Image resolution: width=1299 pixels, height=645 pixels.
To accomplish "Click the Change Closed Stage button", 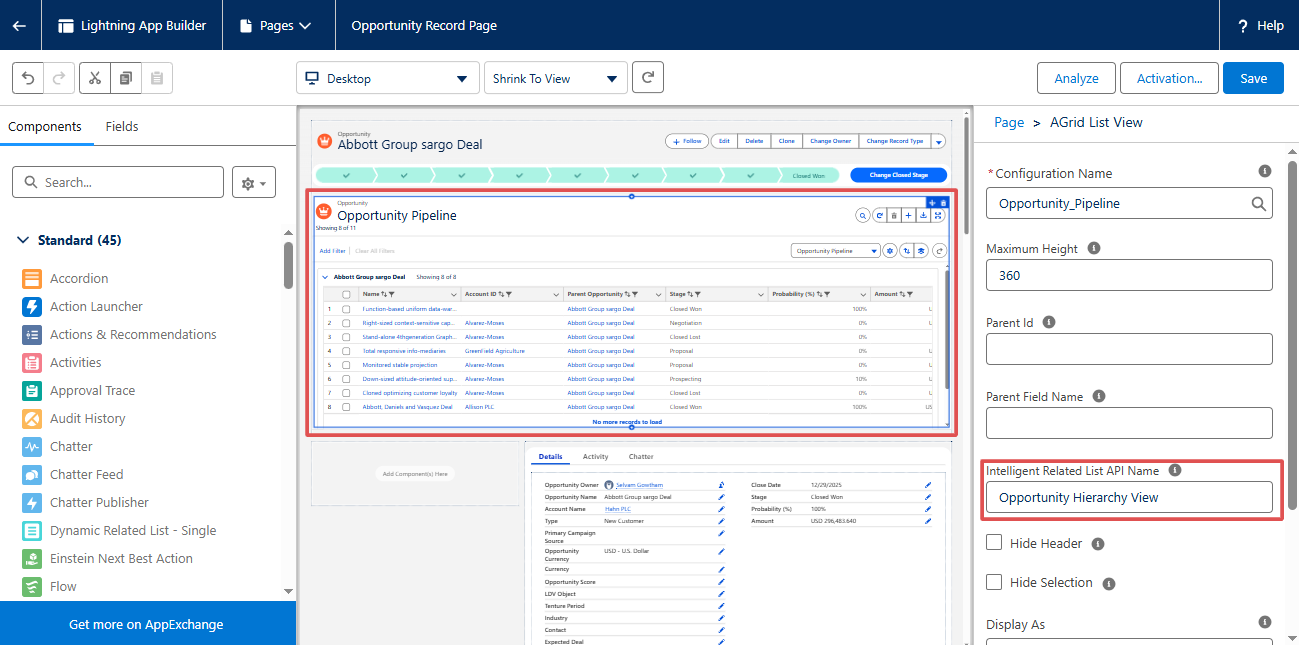I will pyautogui.click(x=898, y=175).
